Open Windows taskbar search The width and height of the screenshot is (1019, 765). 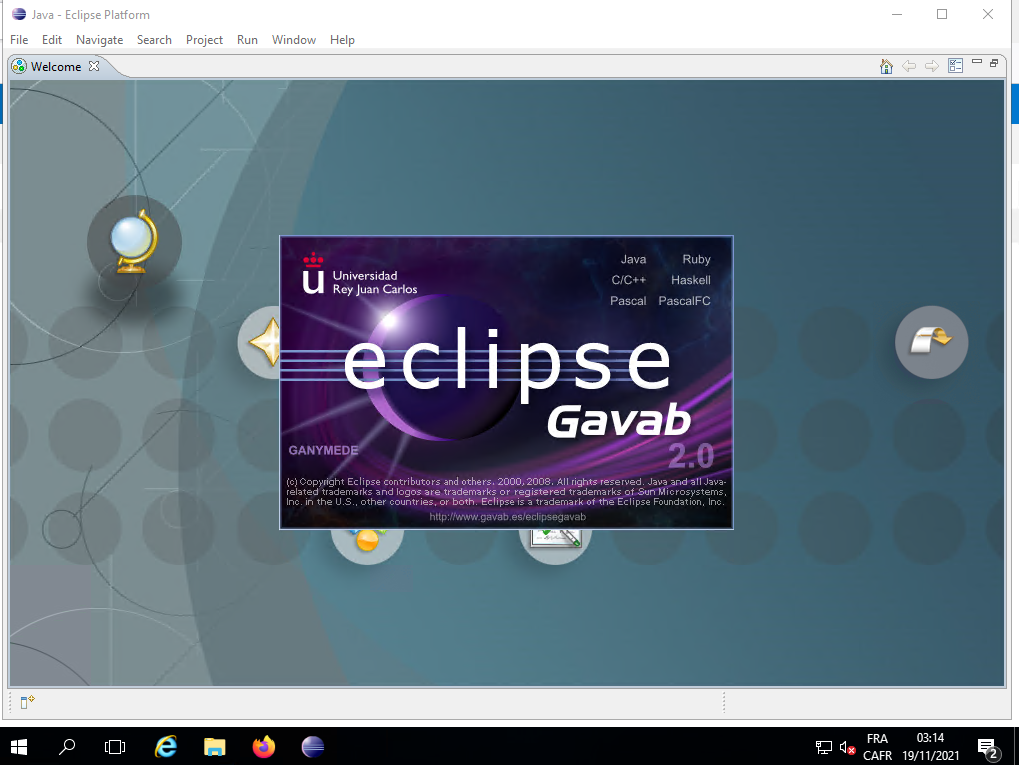[67, 747]
